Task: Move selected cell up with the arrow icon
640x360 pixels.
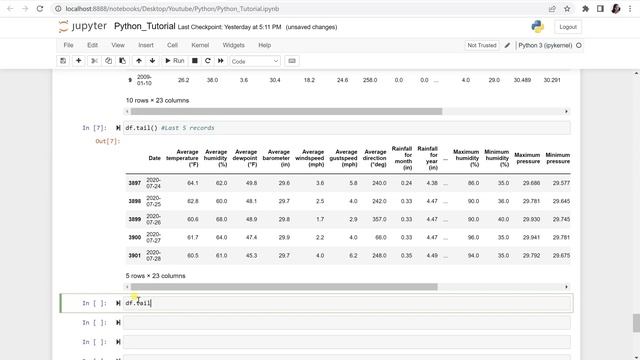Action: point(139,61)
